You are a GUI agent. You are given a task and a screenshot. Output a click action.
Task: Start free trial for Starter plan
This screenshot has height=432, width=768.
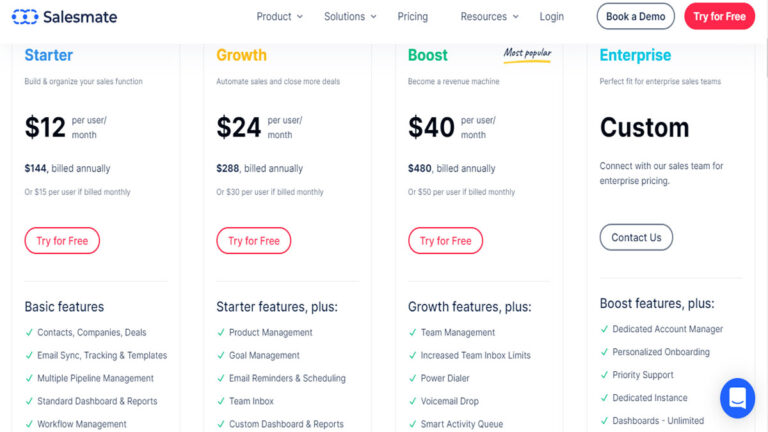[62, 241]
